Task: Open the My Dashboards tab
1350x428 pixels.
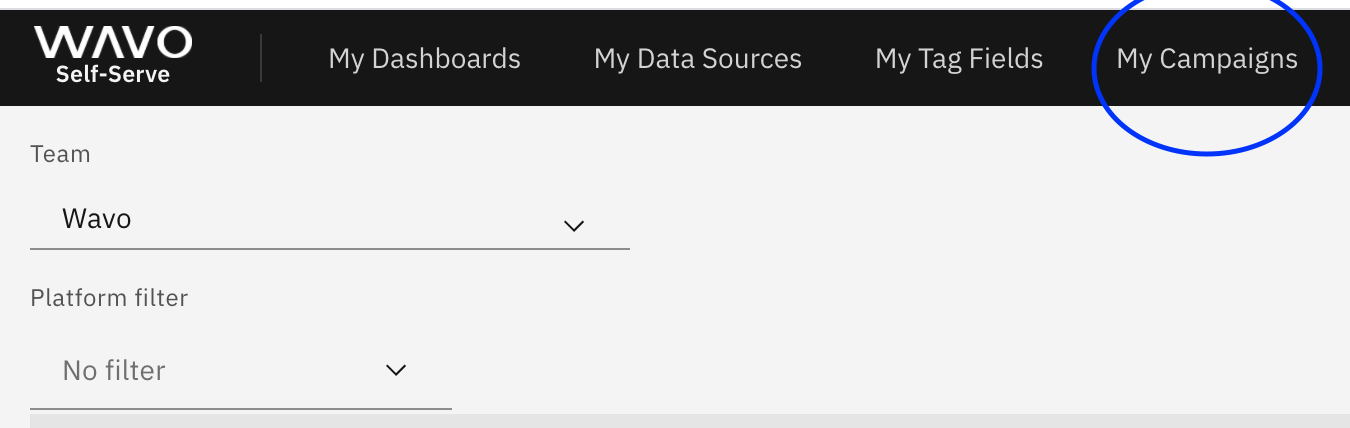Action: pyautogui.click(x=424, y=59)
